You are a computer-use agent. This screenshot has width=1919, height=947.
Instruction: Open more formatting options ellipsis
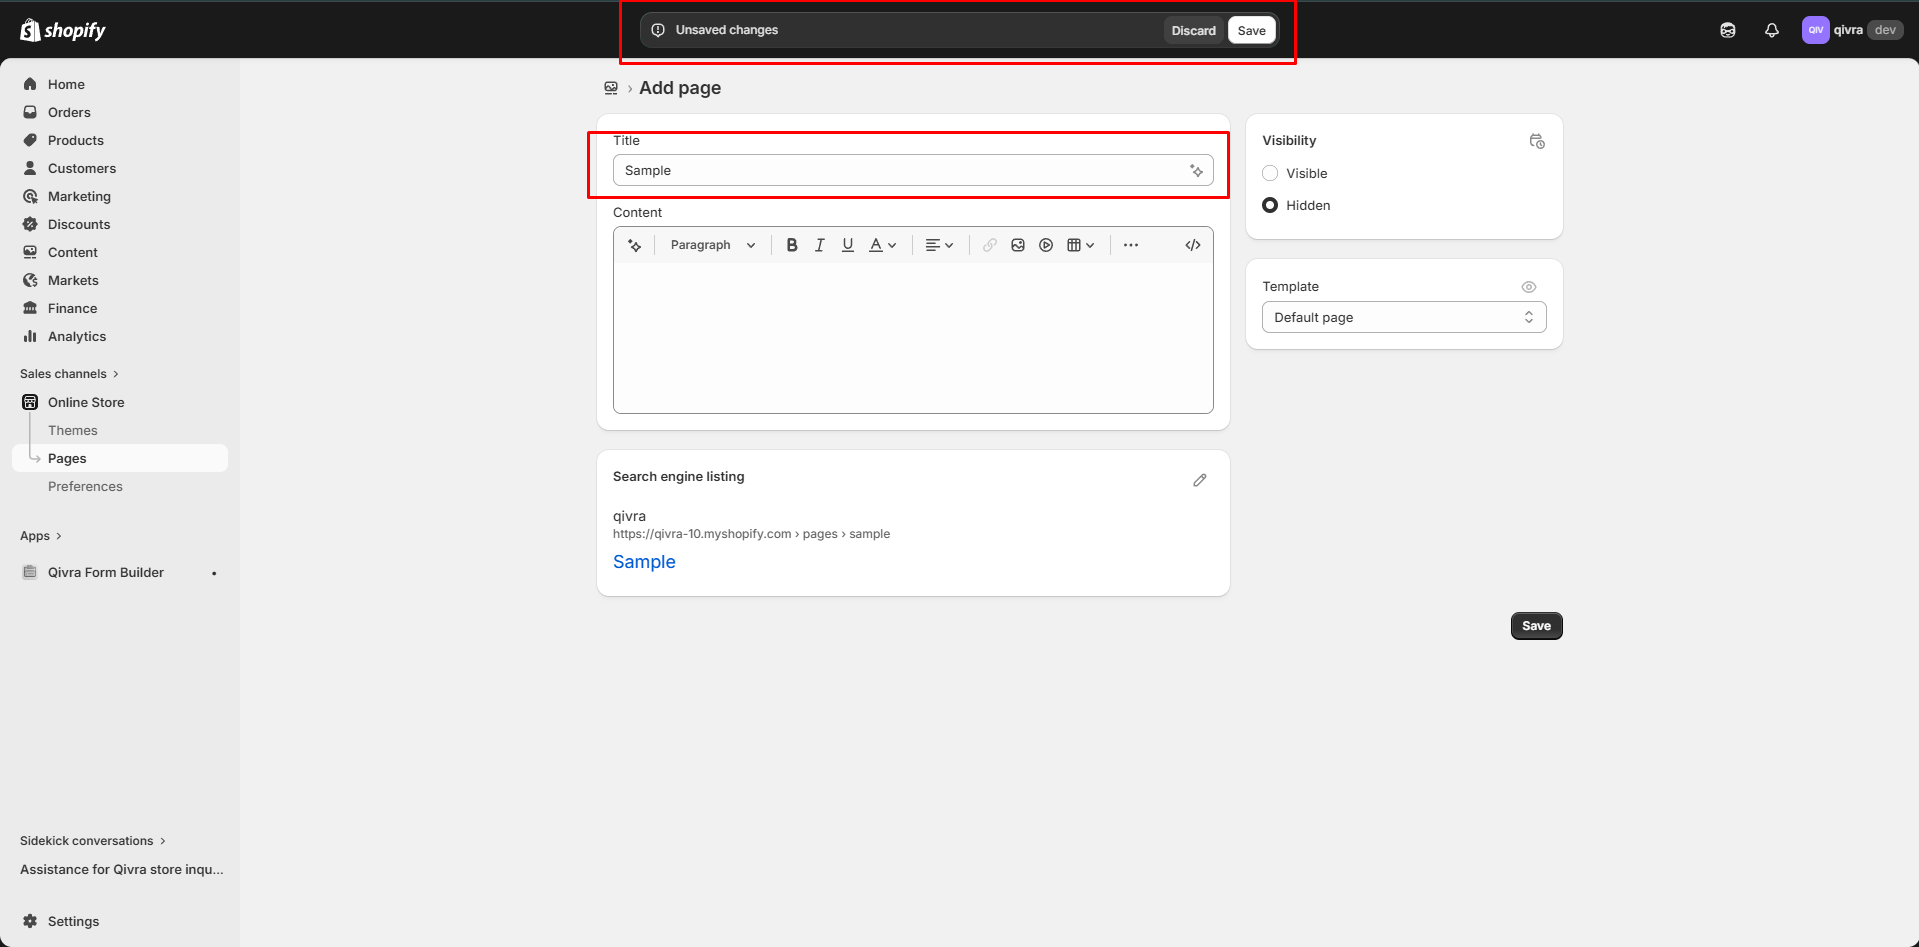tap(1131, 245)
